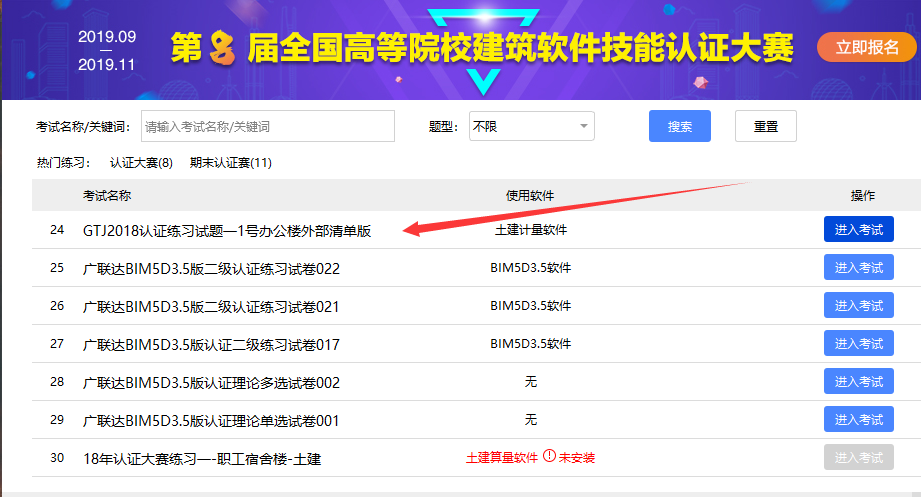Enter exam for BIM5D3.5 试卷021 row
The image size is (921, 497).
pyautogui.click(x=859, y=305)
